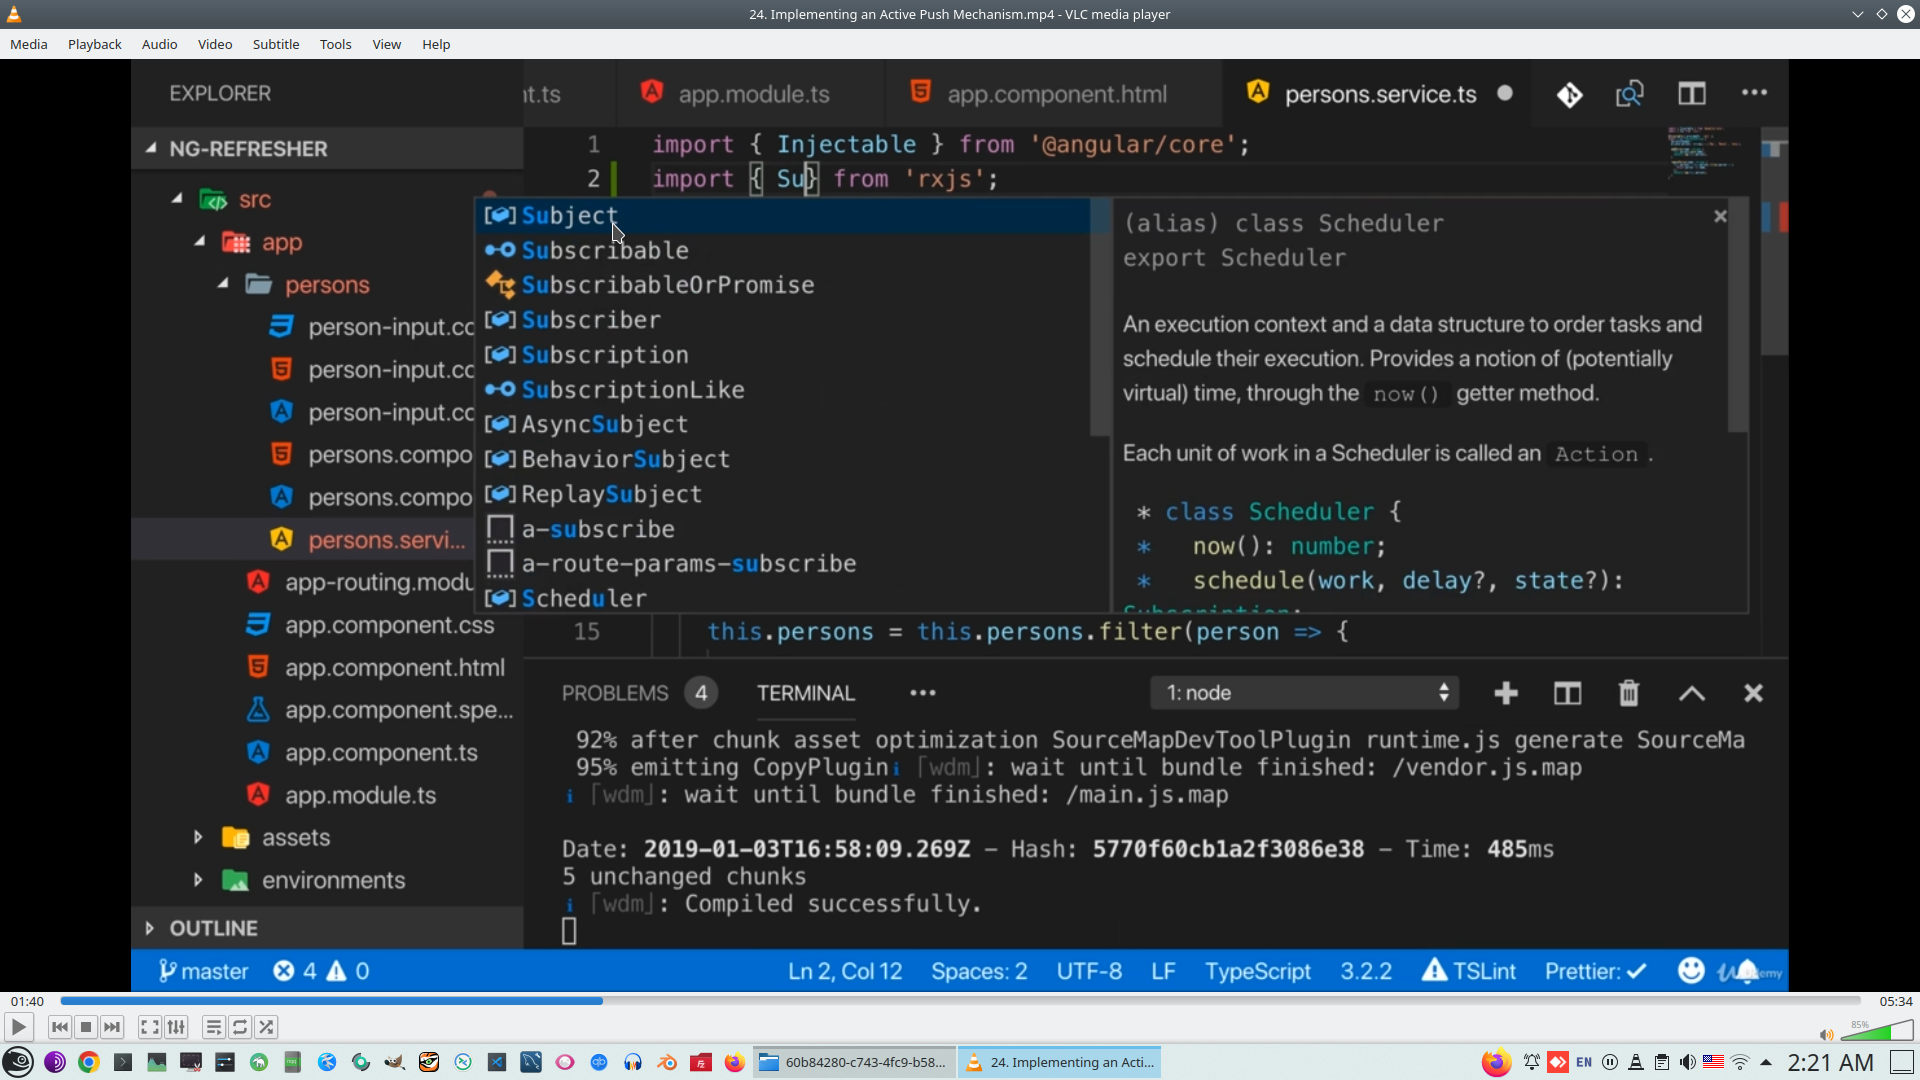Switch to file manager taskbar window

(x=856, y=1062)
